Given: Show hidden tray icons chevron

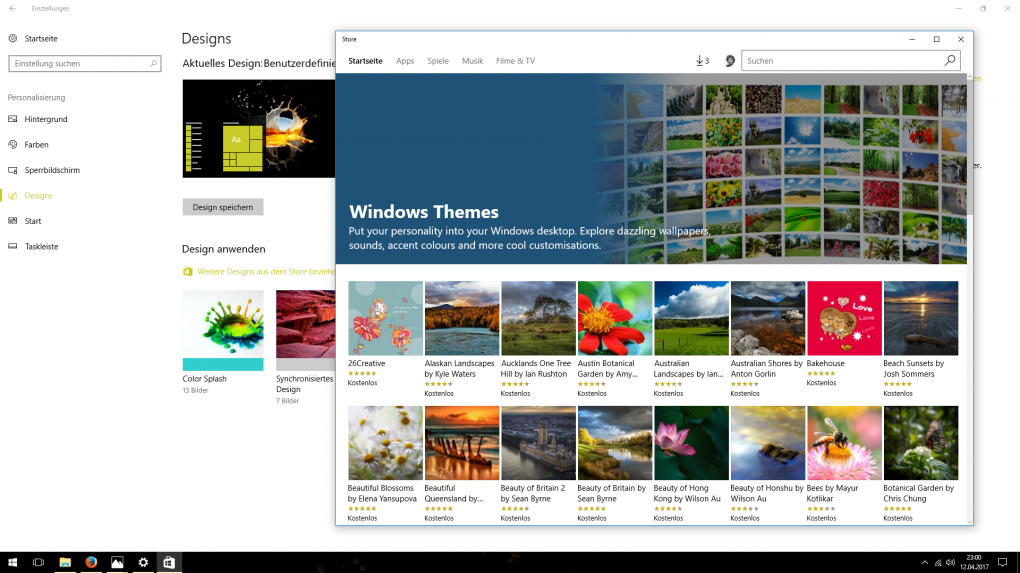Looking at the screenshot, I should coord(924,563).
